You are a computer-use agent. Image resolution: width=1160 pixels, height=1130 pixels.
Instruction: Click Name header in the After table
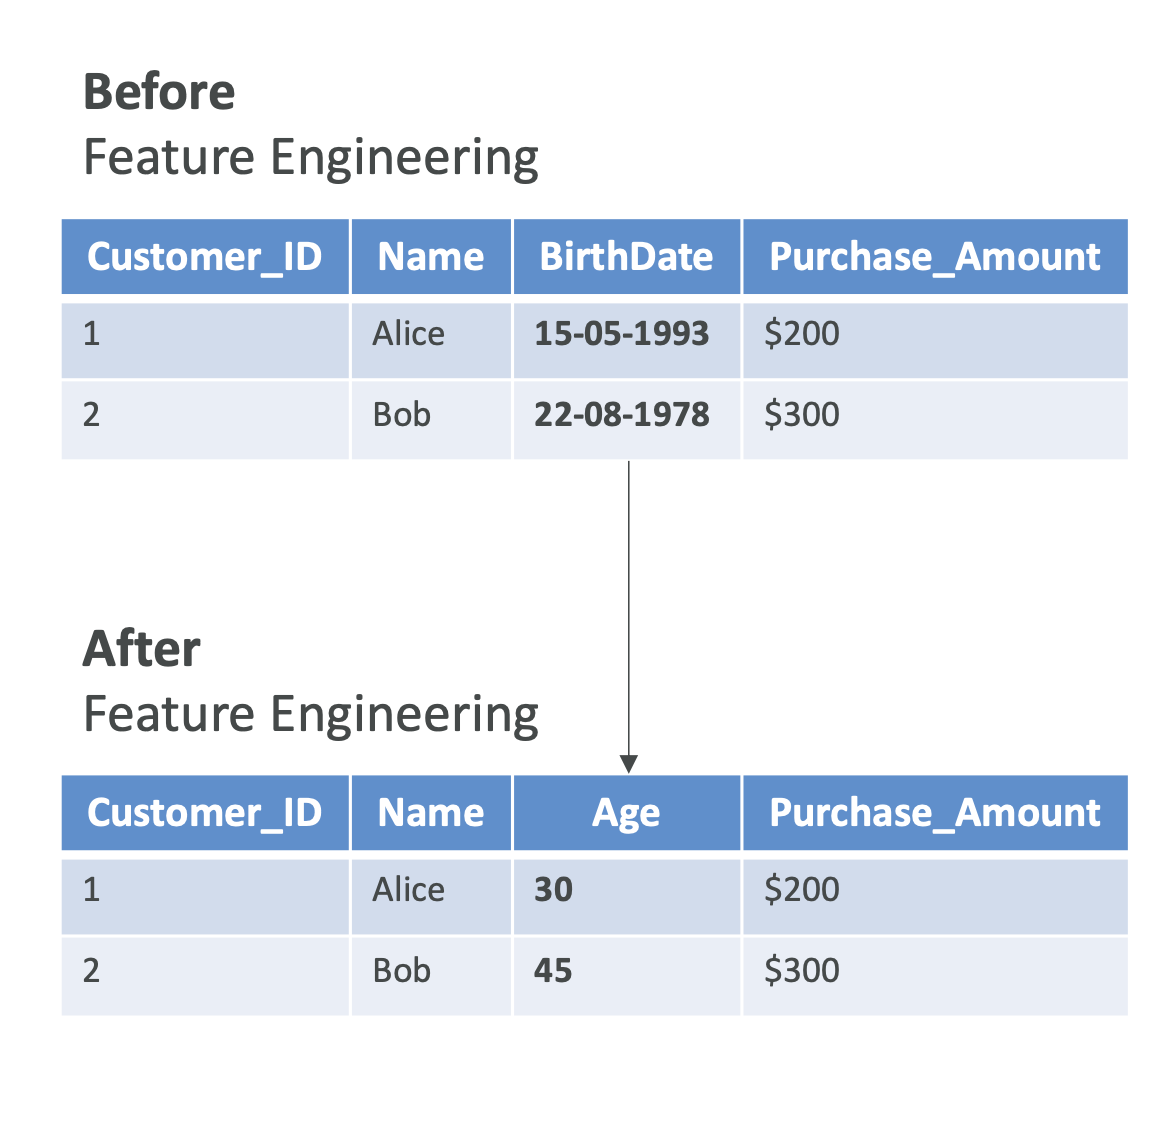point(431,813)
